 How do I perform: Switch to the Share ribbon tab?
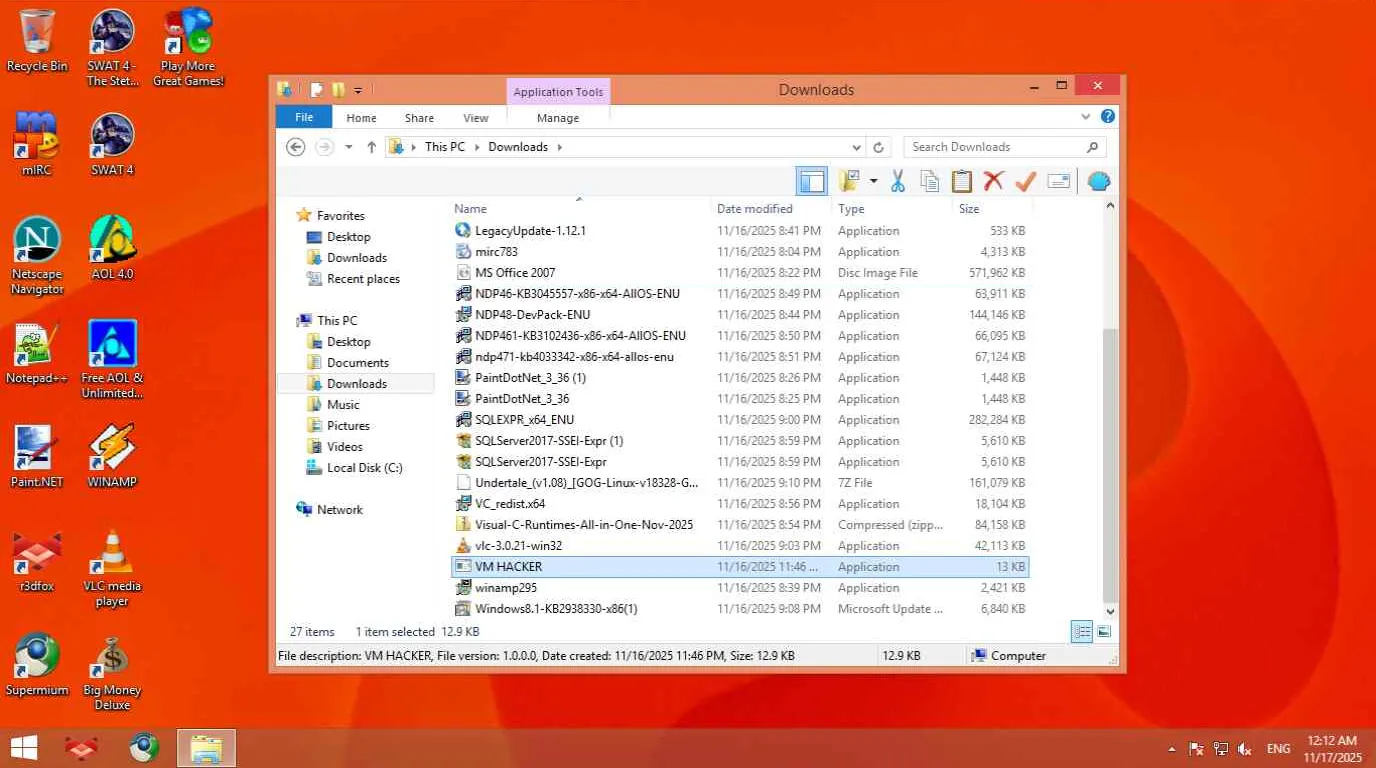coord(419,118)
